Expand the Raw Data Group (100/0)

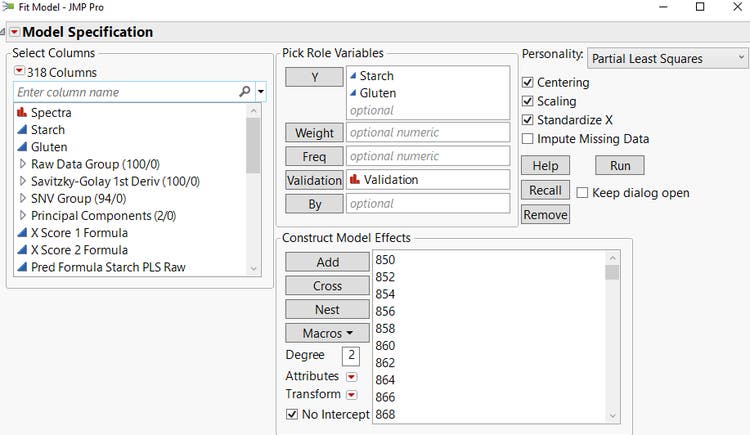coord(24,164)
